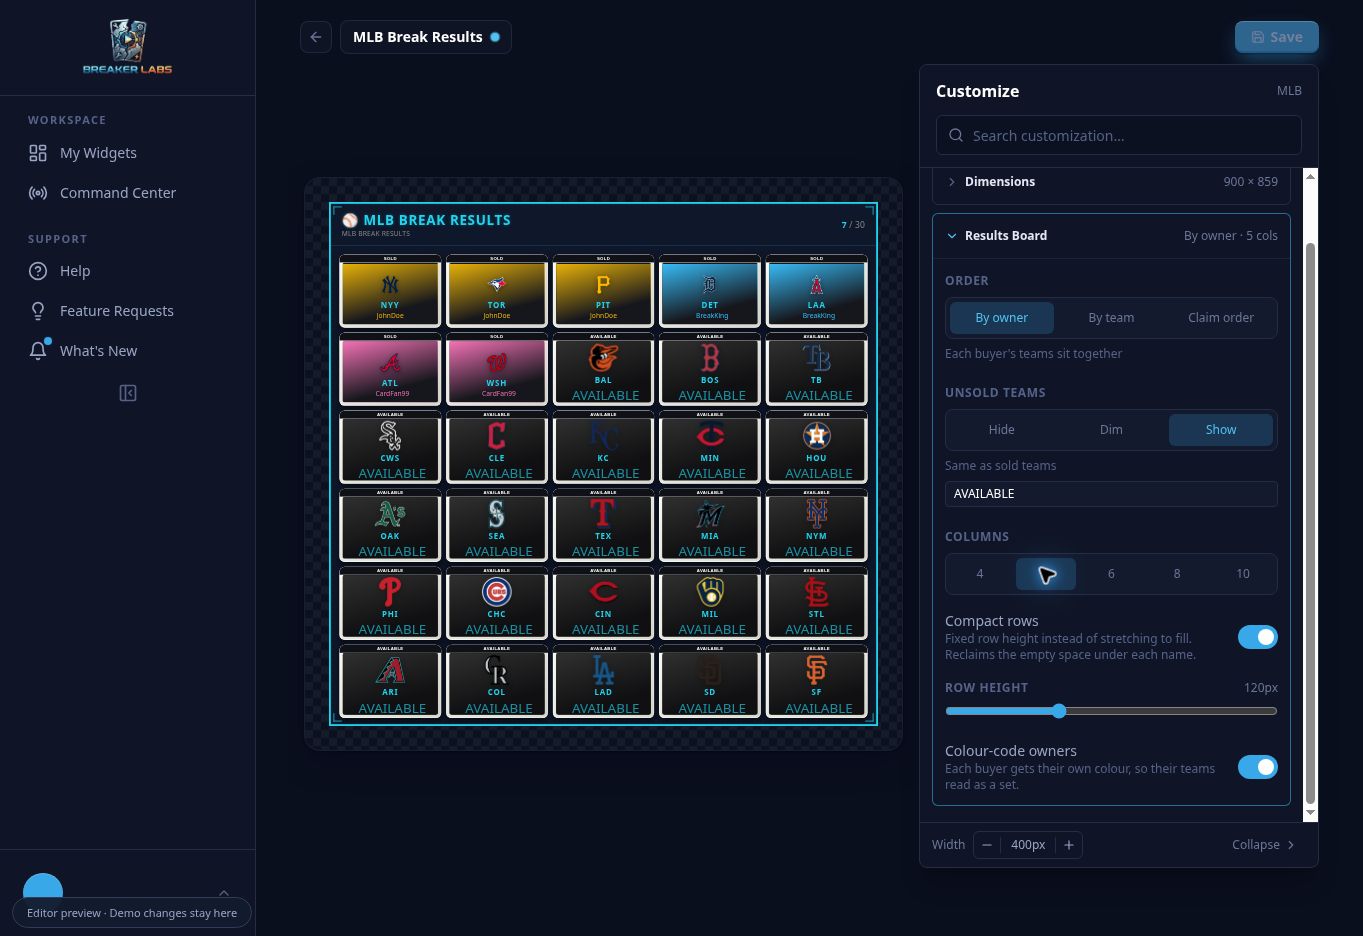This screenshot has width=1363, height=936.
Task: Click the 7 / 30 sold counter
Action: 853,225
